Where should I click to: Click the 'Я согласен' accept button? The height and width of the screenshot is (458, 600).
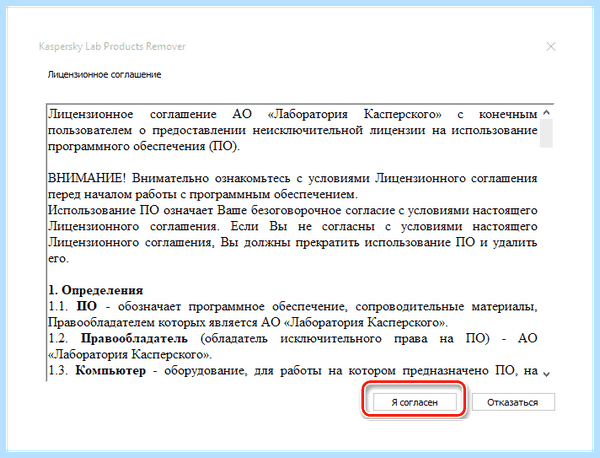(x=414, y=402)
